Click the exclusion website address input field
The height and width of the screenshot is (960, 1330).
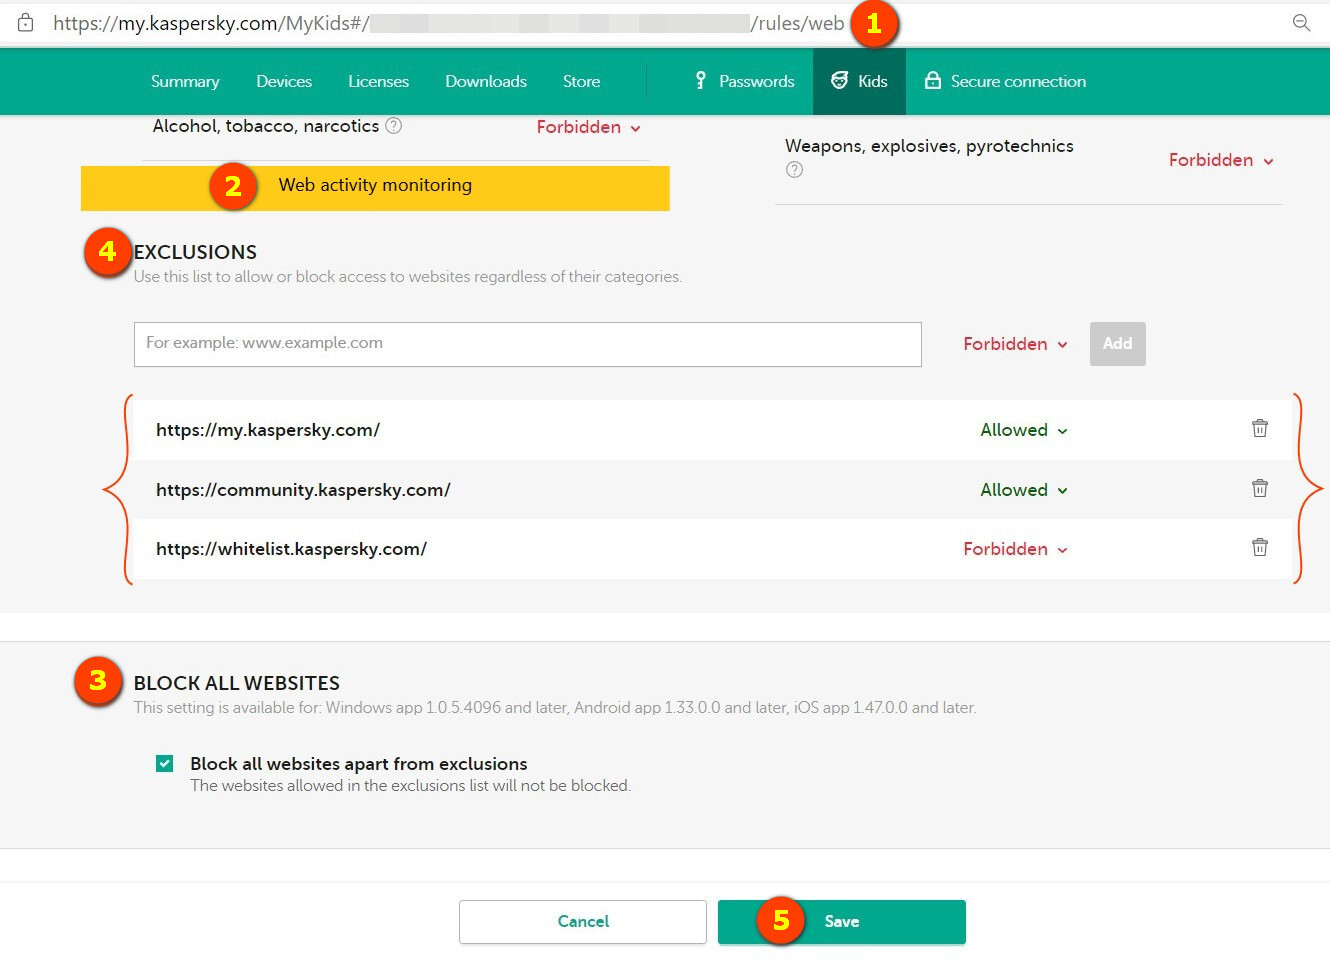click(x=528, y=344)
